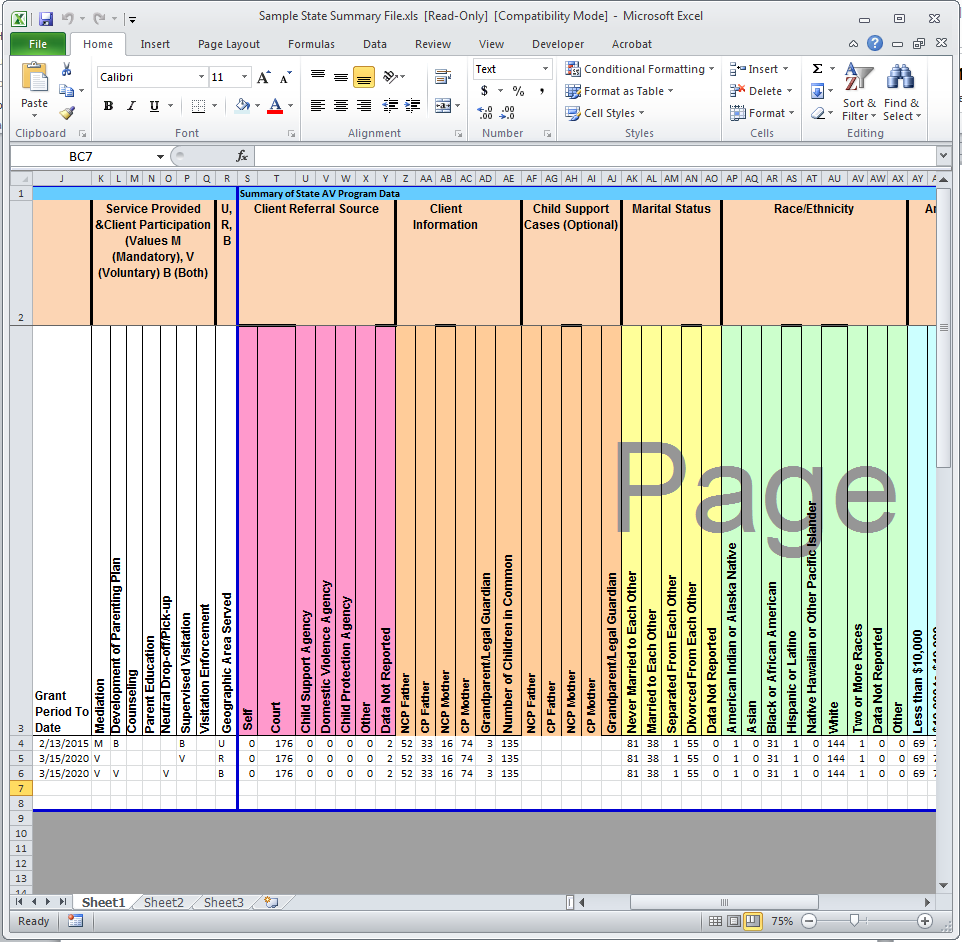
Task: Click the Copy icon
Action: pyautogui.click(x=66, y=91)
